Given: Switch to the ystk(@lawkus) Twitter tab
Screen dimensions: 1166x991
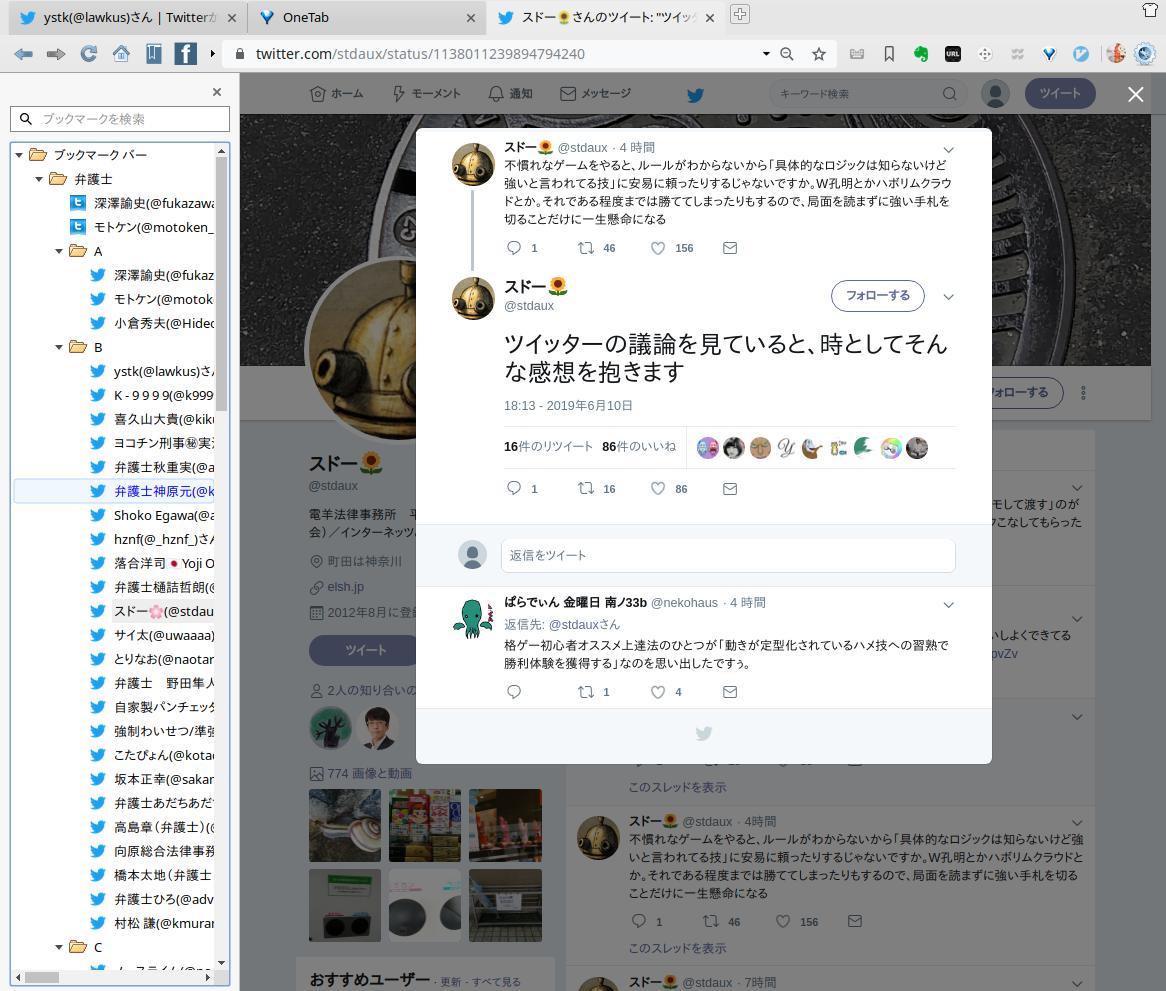Looking at the screenshot, I should [127, 17].
